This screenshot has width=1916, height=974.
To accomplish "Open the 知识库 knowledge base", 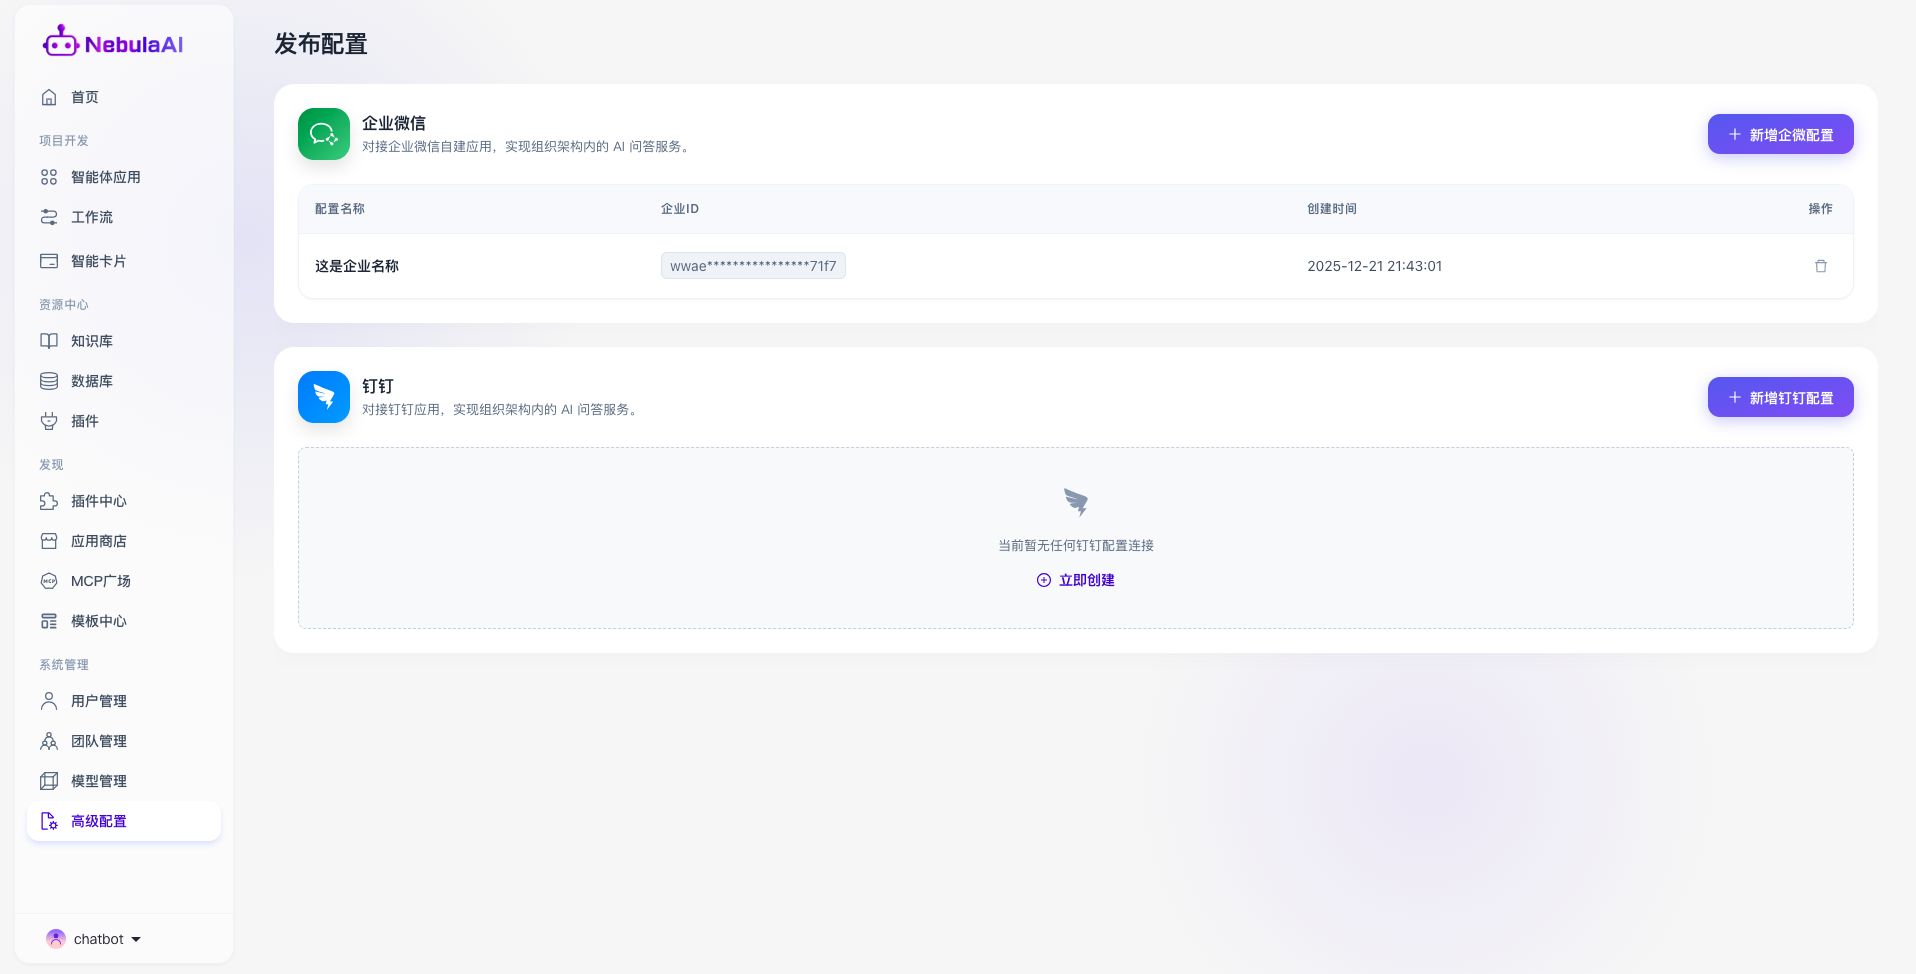I will click(91, 341).
